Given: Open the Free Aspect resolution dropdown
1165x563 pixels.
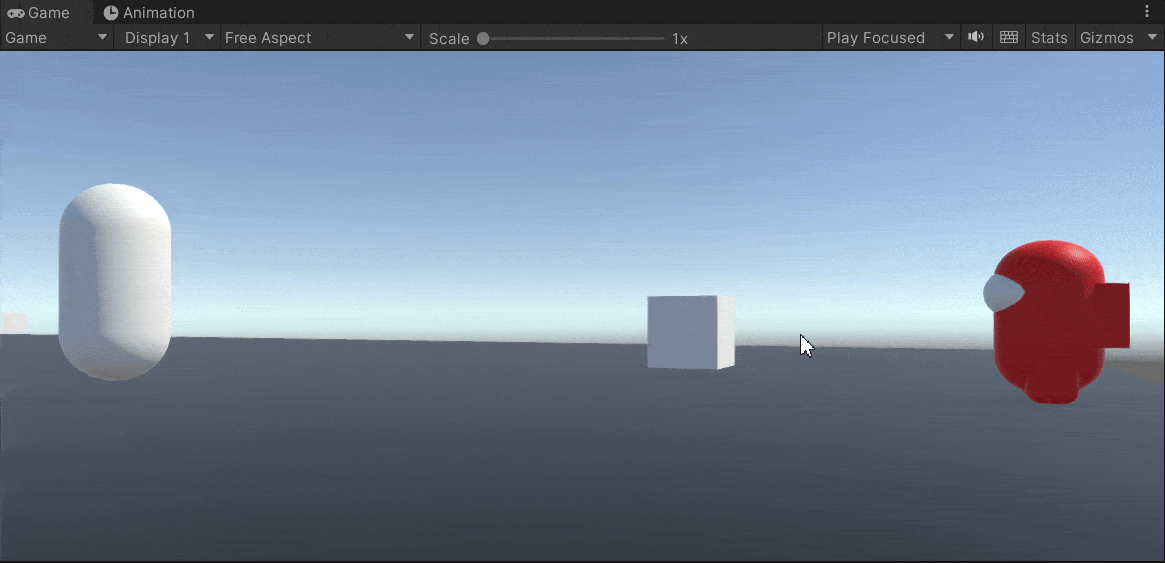Looking at the screenshot, I should pyautogui.click(x=319, y=38).
